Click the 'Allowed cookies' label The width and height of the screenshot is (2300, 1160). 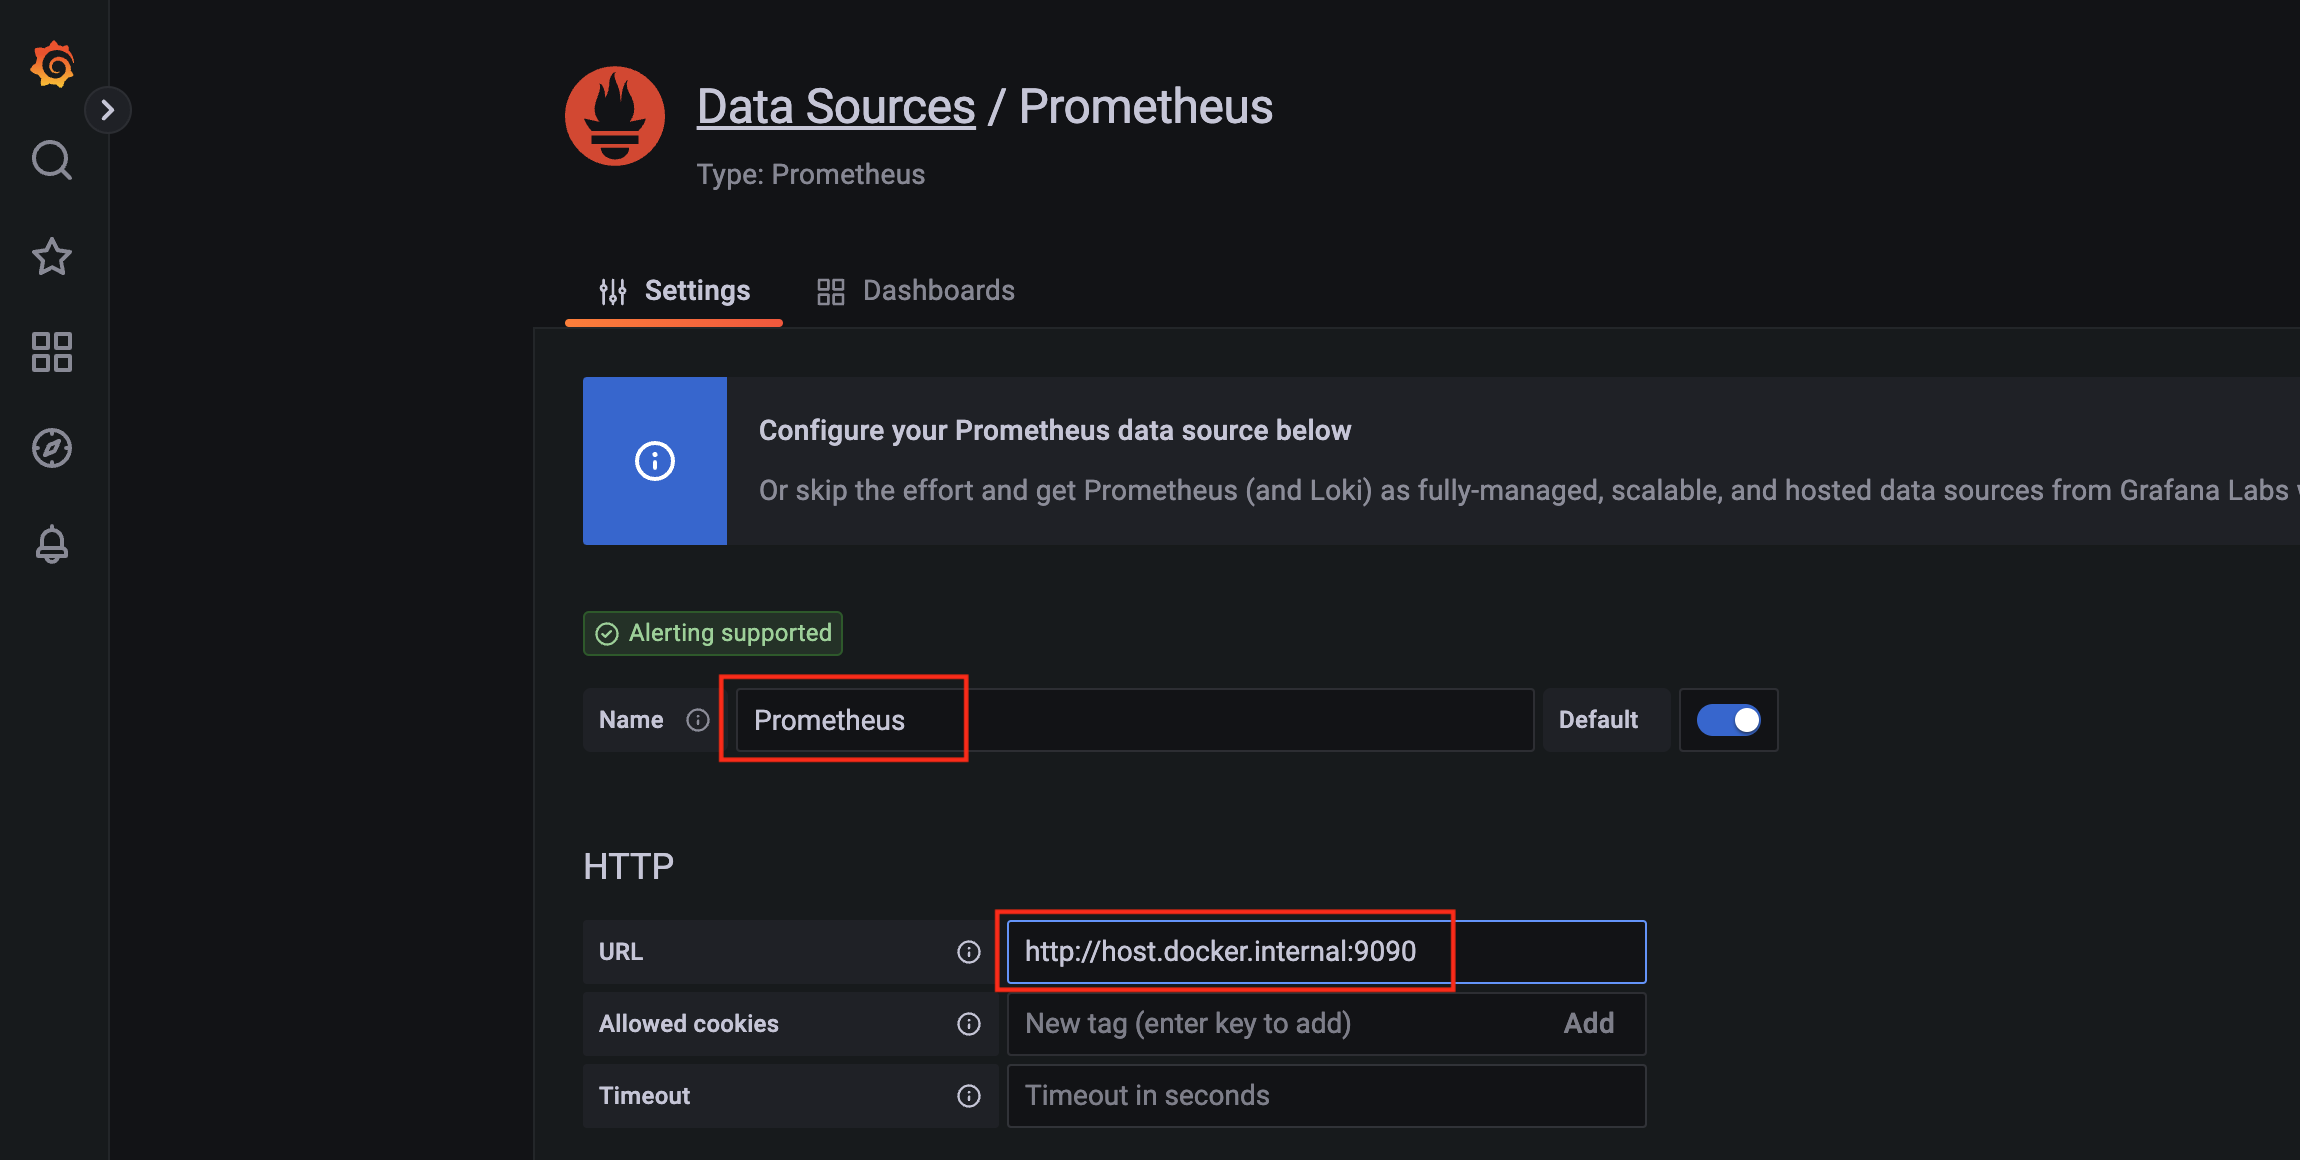tap(689, 1024)
